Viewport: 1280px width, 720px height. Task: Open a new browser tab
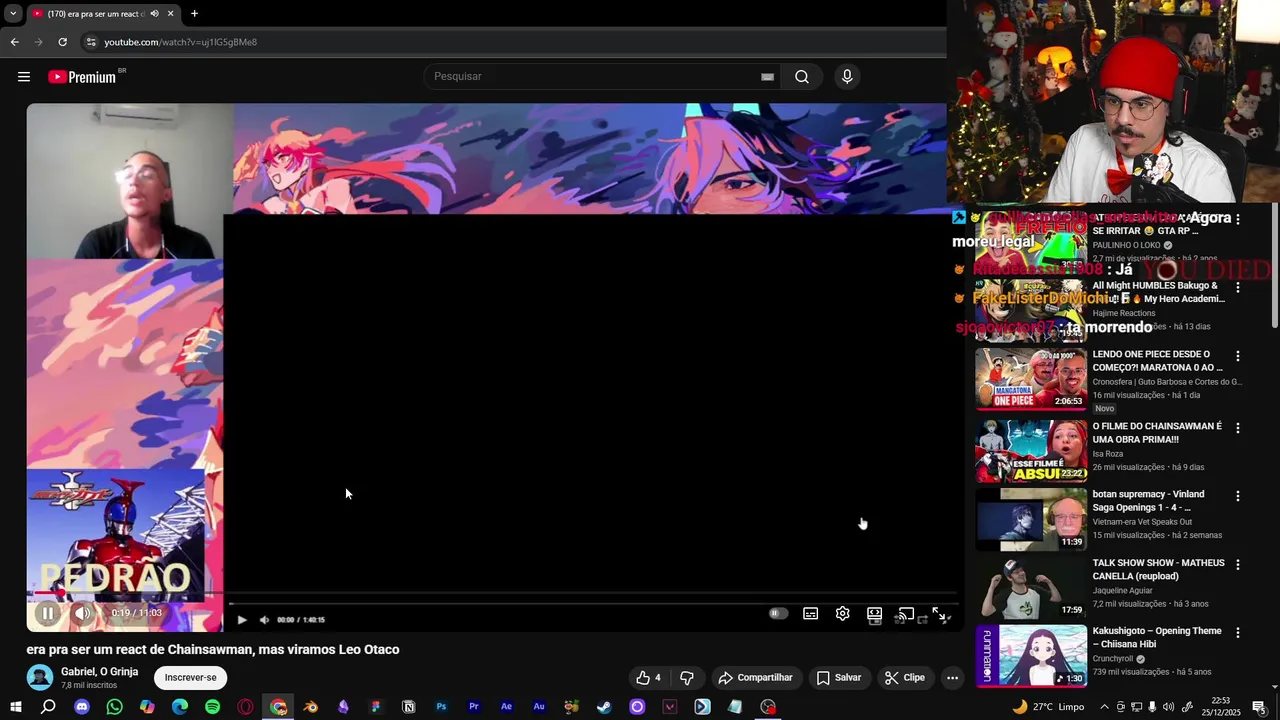coord(194,14)
